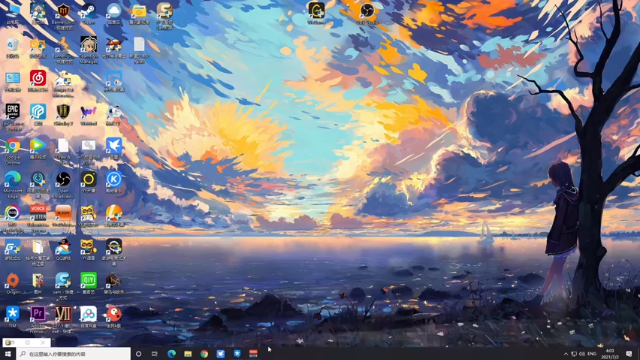This screenshot has height=360, width=640.
Task: Open the yellow folder in the top row
Action: [x=139, y=12]
